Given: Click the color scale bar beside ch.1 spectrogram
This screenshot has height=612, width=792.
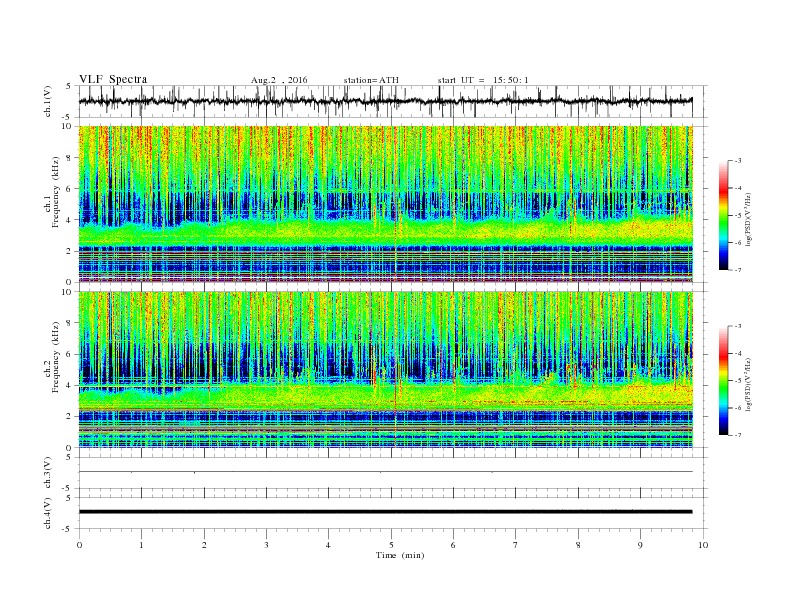Looking at the screenshot, I should (x=724, y=215).
